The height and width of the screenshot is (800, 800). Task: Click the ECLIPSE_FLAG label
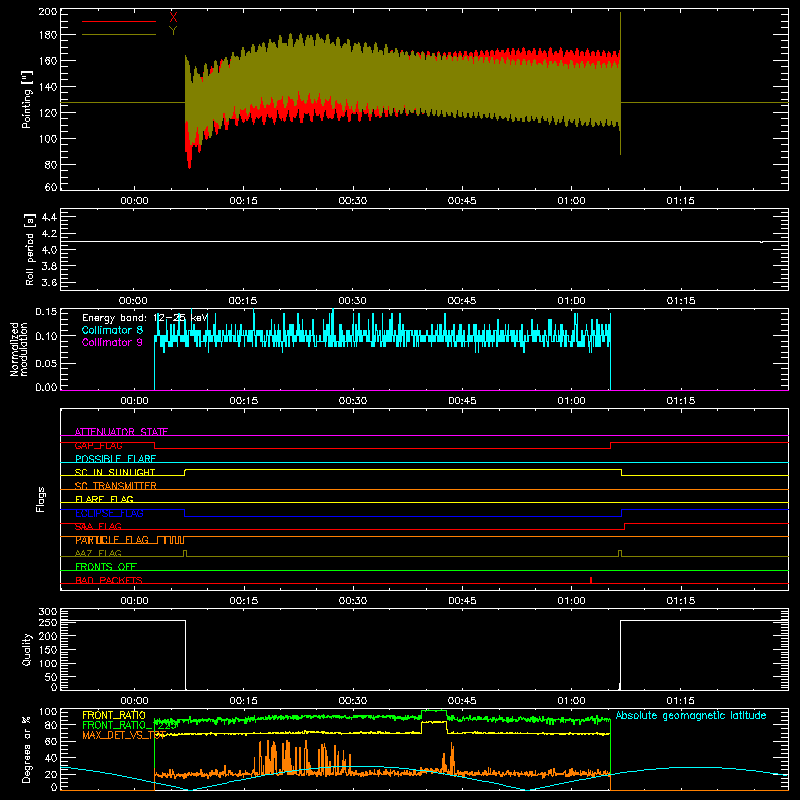(109, 513)
